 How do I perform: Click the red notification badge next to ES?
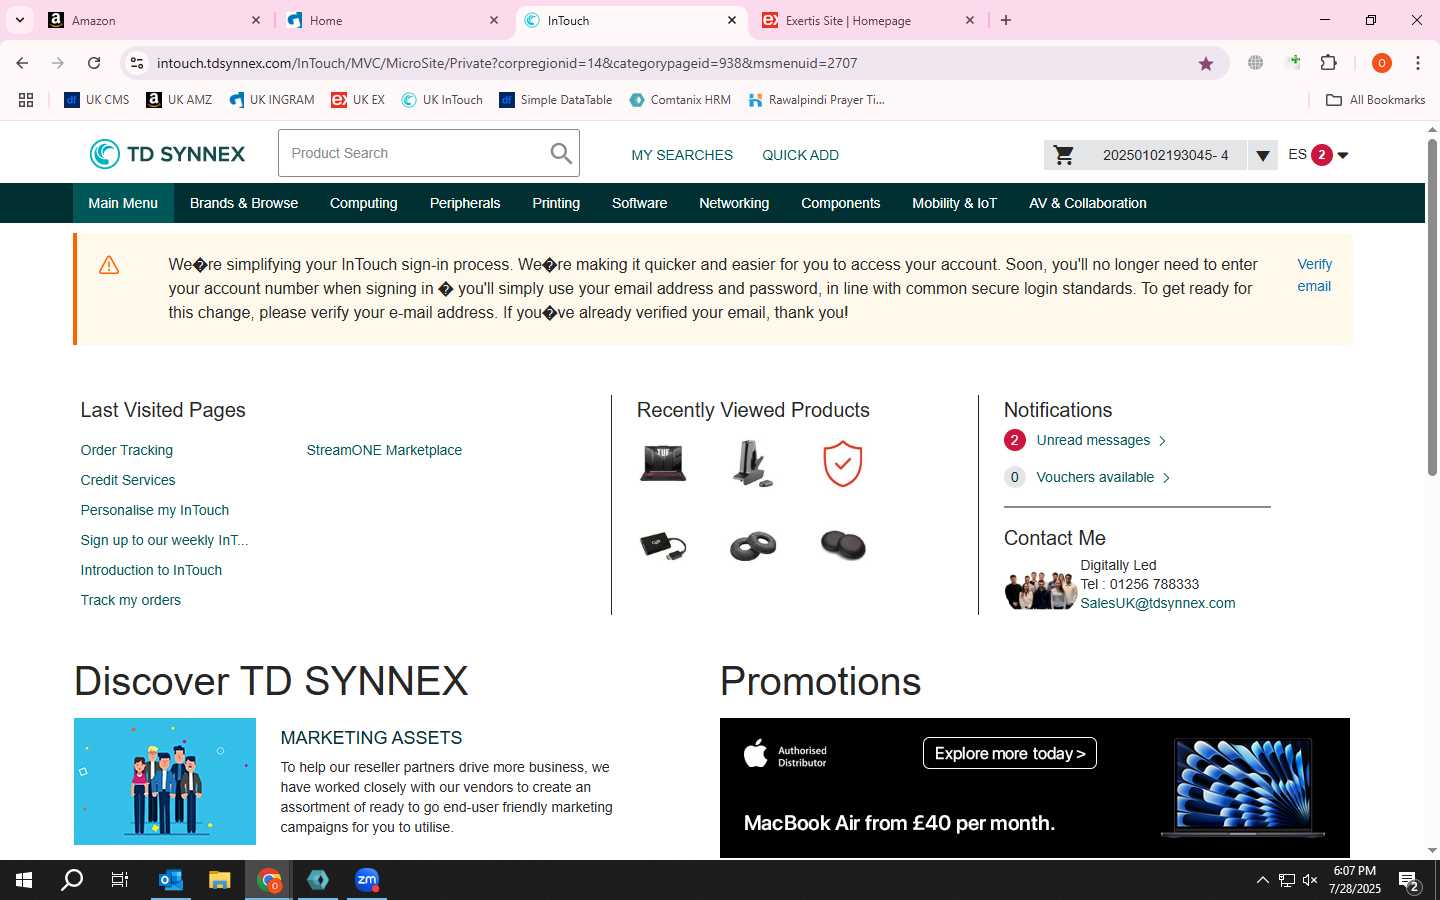click(x=1322, y=155)
